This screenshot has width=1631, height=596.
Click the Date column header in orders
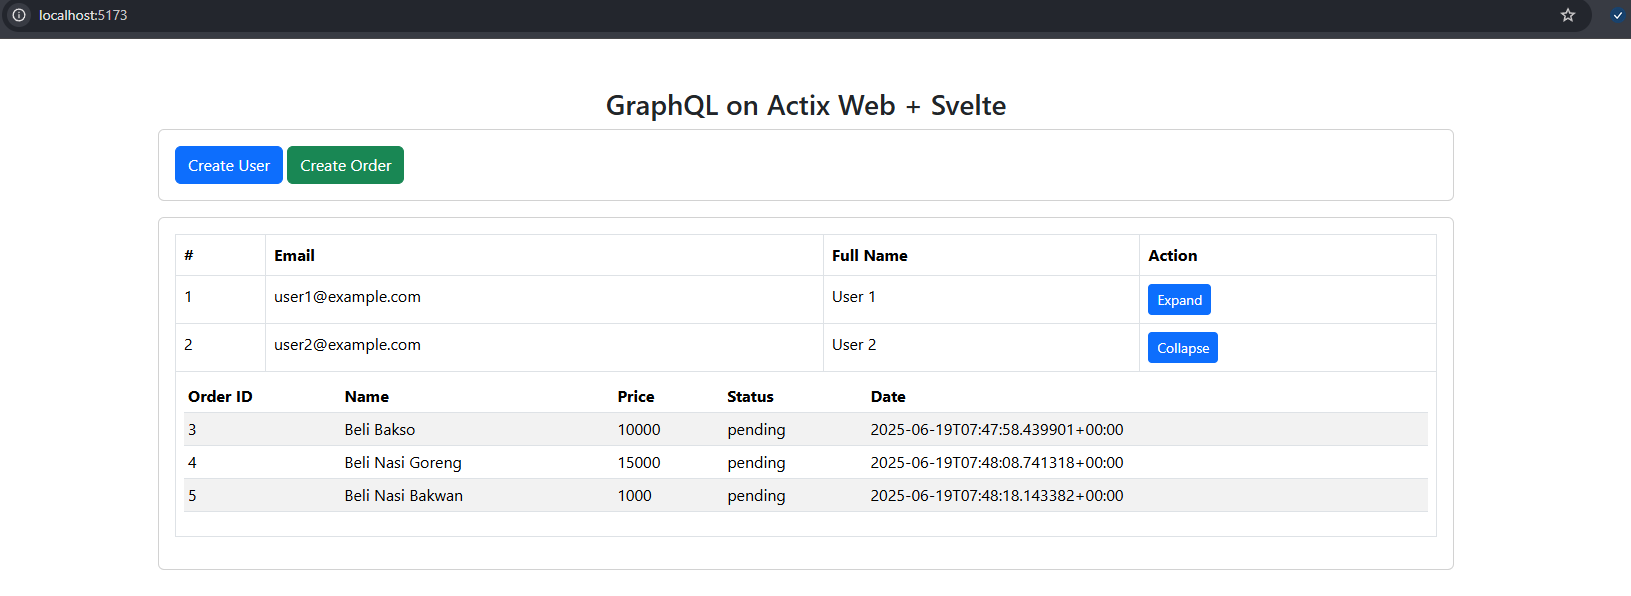tap(888, 397)
